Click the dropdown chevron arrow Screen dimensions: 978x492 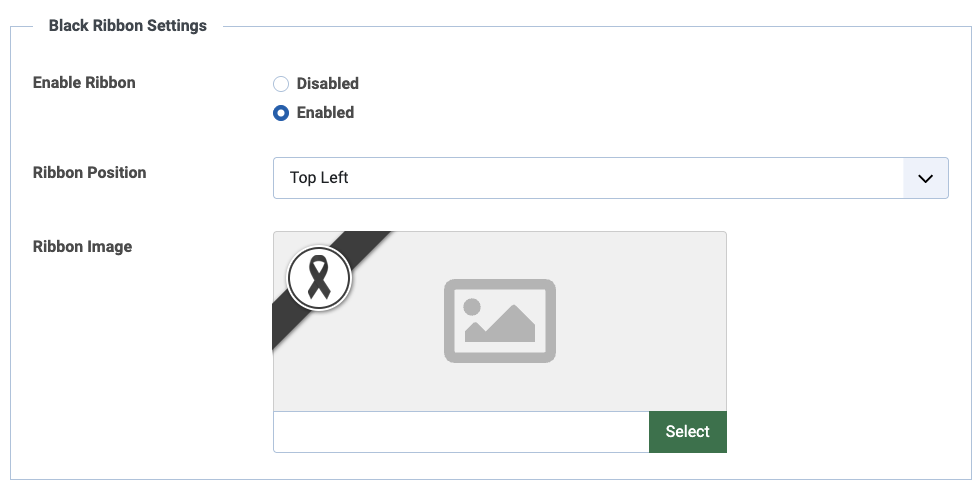pyautogui.click(x=925, y=178)
